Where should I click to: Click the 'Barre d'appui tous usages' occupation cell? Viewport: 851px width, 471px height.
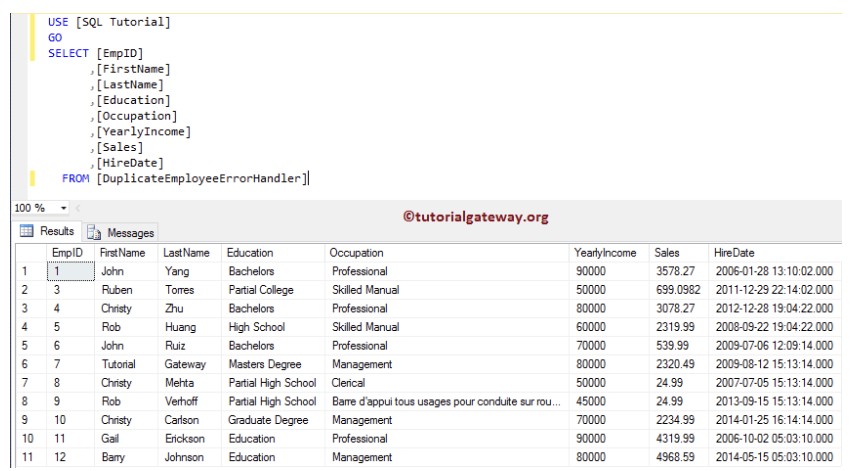[x=447, y=402]
